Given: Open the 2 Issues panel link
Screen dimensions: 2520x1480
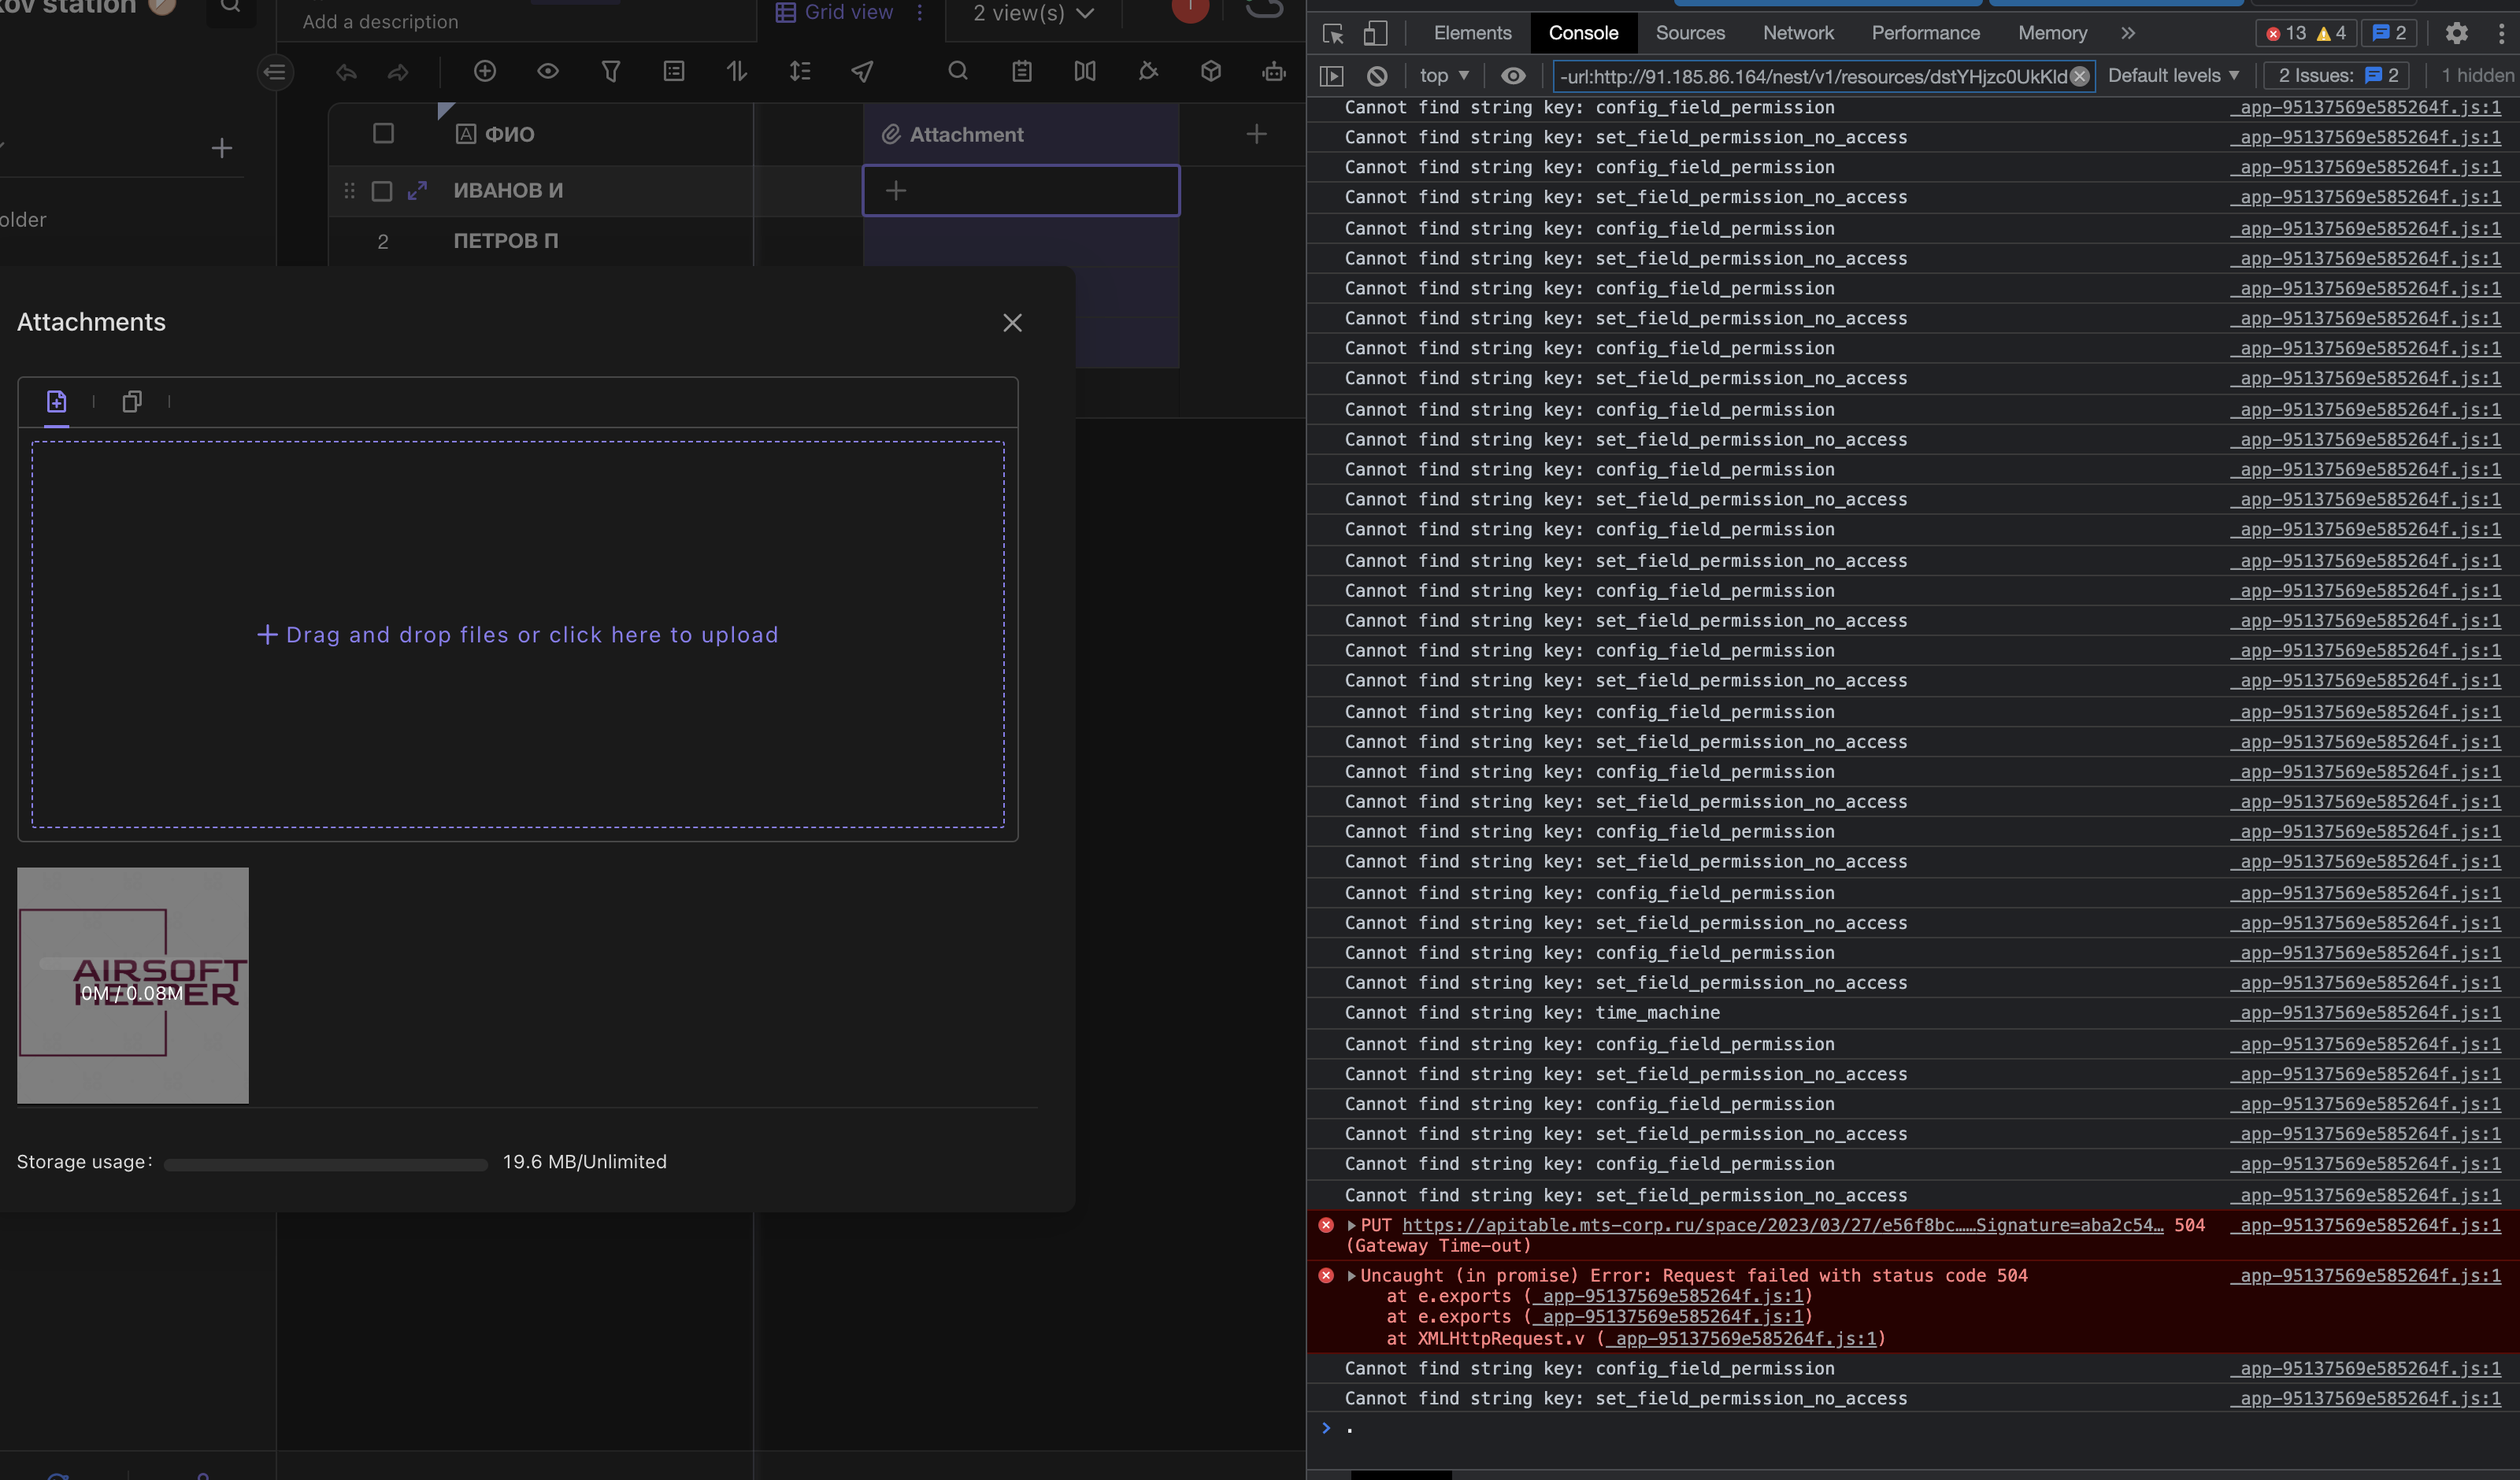Looking at the screenshot, I should (x=2336, y=75).
